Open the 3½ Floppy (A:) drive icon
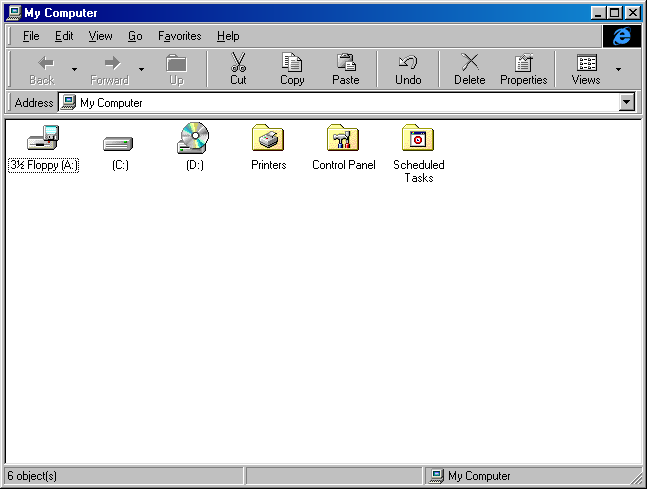Image resolution: width=647 pixels, height=489 pixels. point(43,138)
